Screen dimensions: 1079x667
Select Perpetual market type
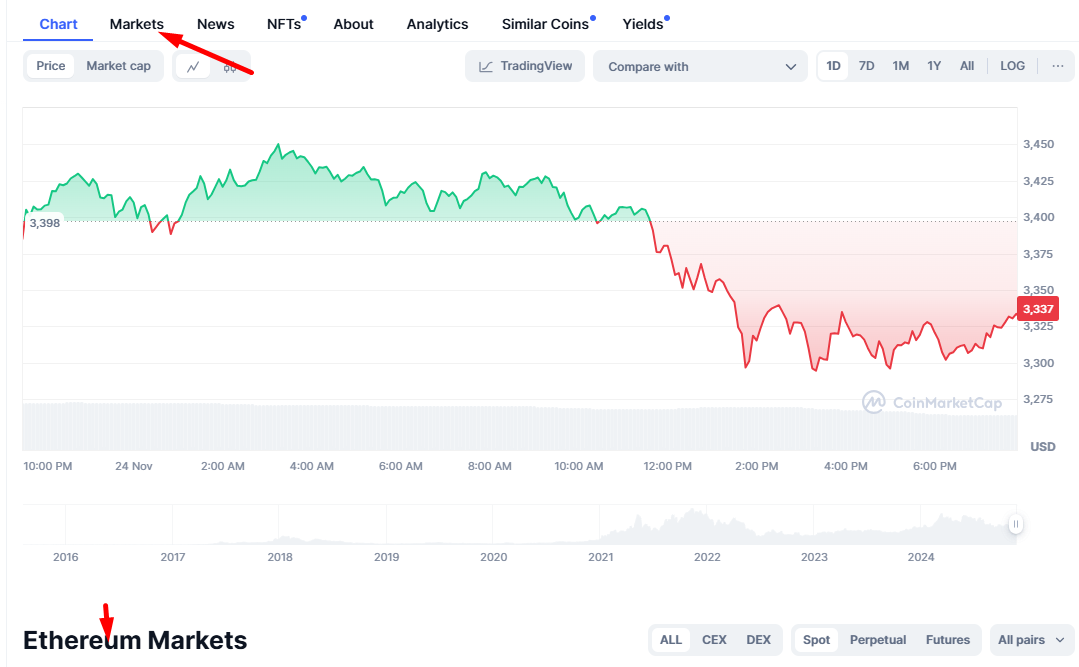coord(877,639)
